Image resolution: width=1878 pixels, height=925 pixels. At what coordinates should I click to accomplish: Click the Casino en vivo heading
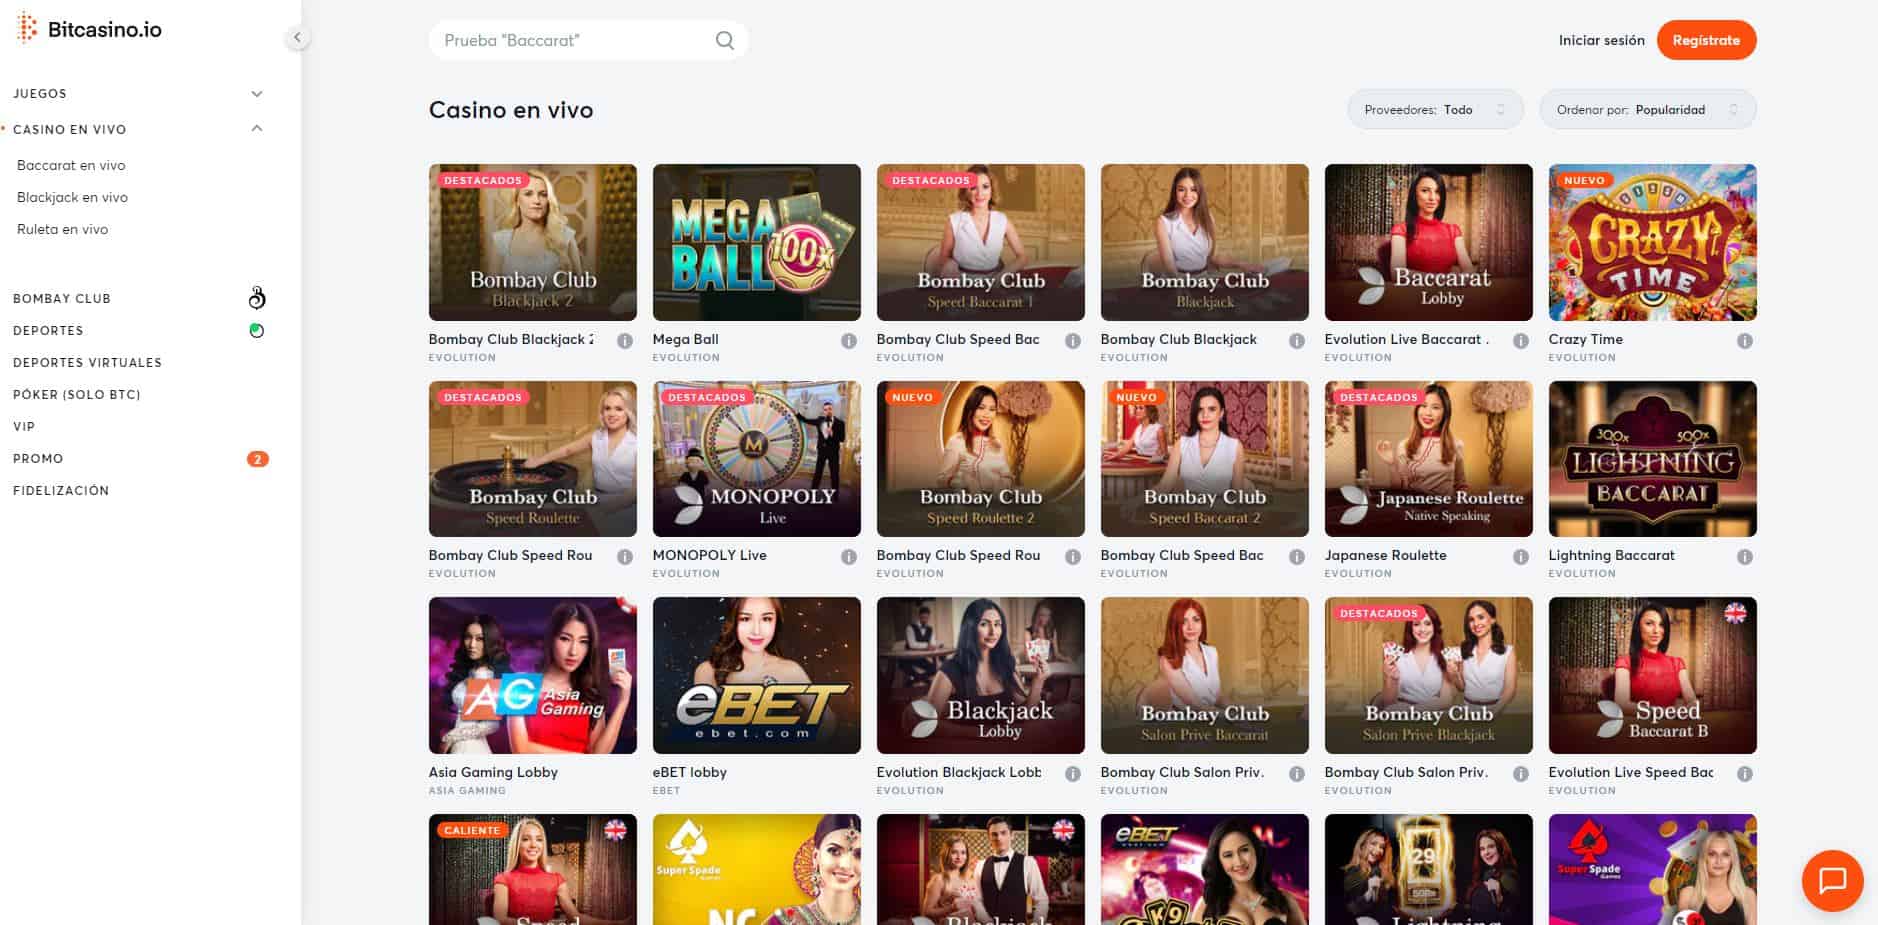pyautogui.click(x=511, y=110)
